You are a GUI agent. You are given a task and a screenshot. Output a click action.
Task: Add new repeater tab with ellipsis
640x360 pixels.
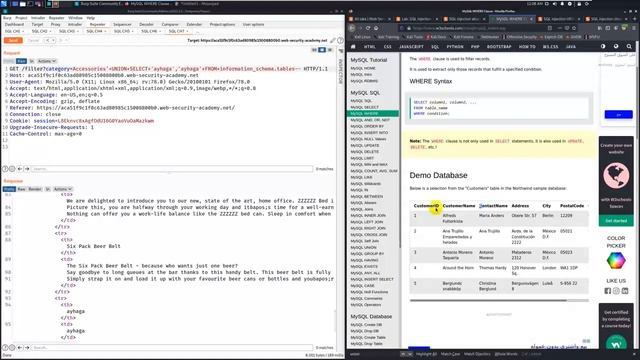(x=198, y=31)
